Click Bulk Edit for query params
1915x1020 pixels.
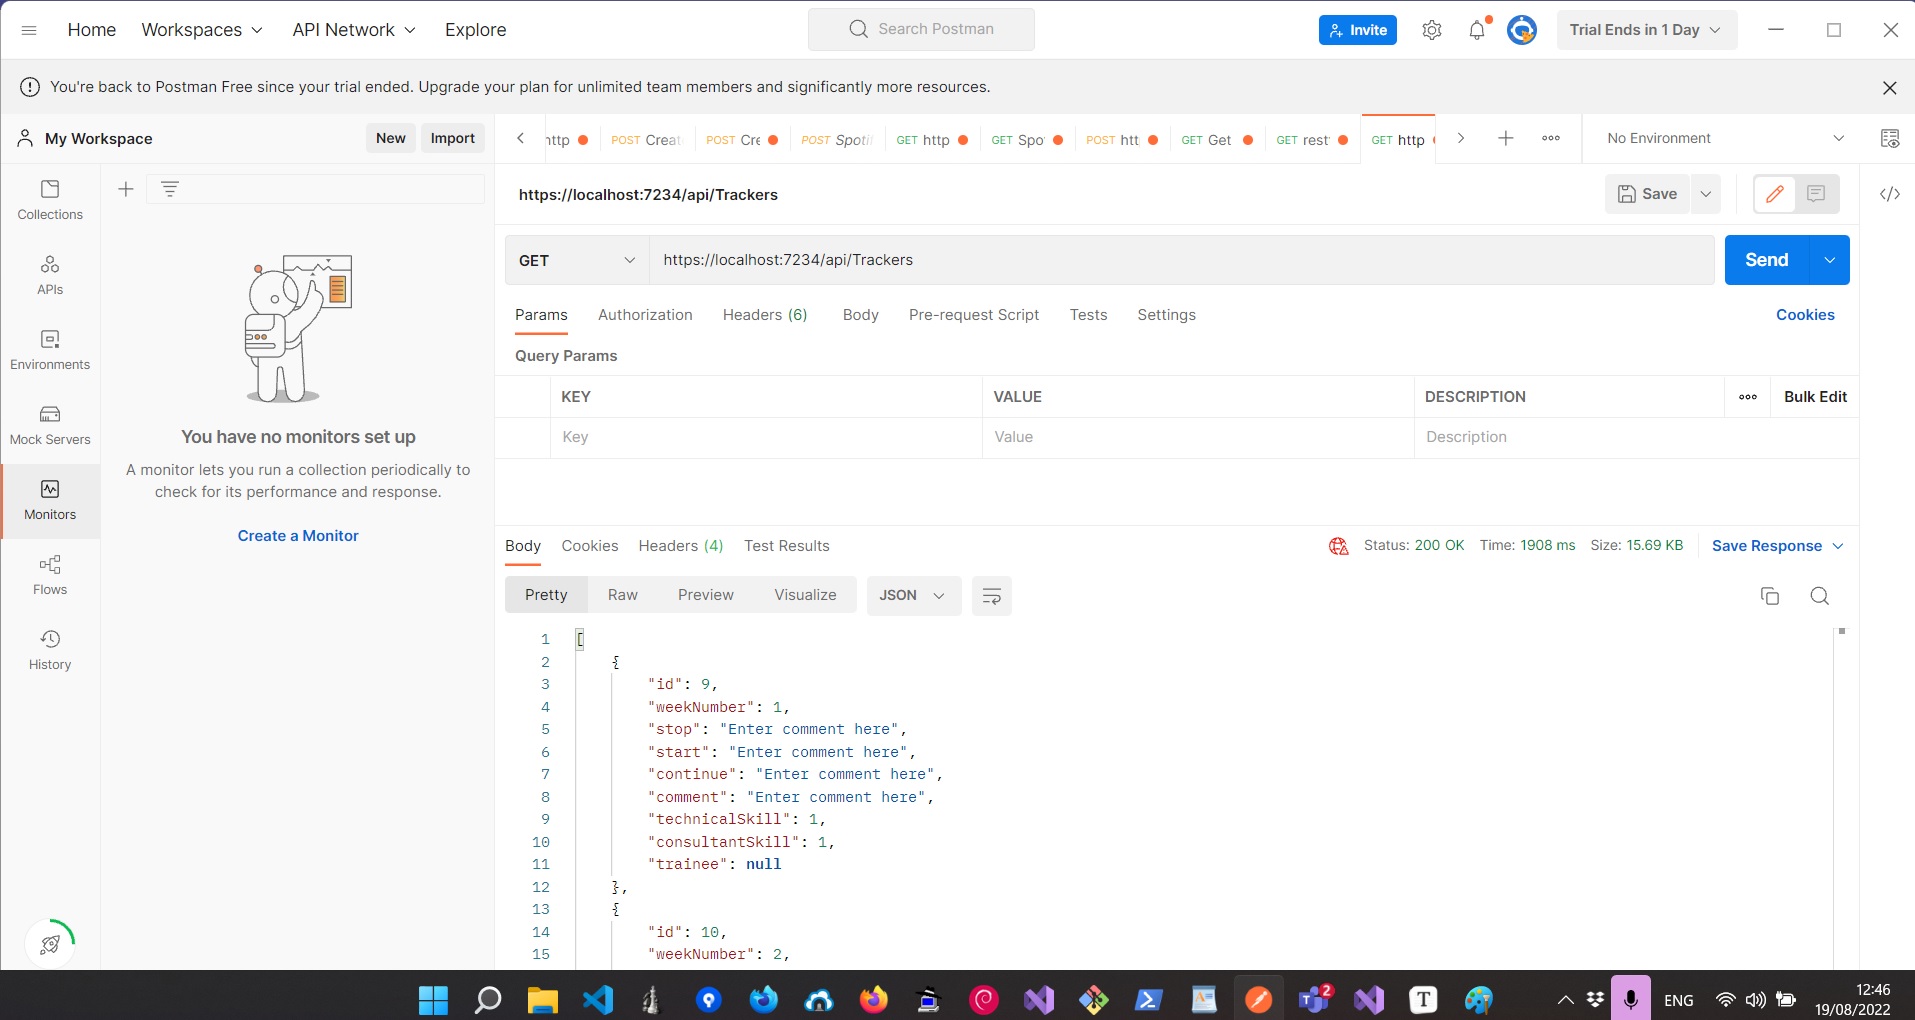[1815, 397]
